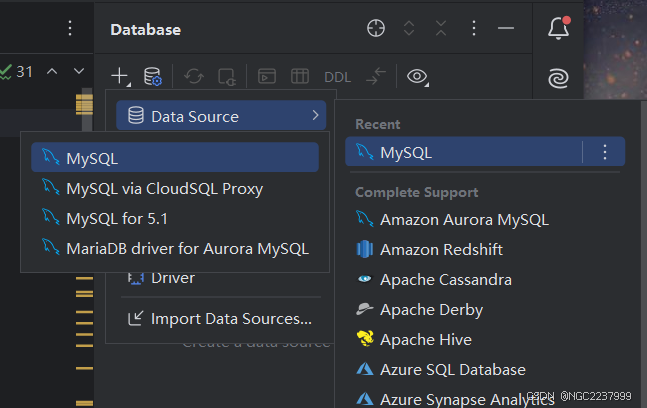Select Apache Derby data source
647x408 pixels.
(x=485, y=309)
